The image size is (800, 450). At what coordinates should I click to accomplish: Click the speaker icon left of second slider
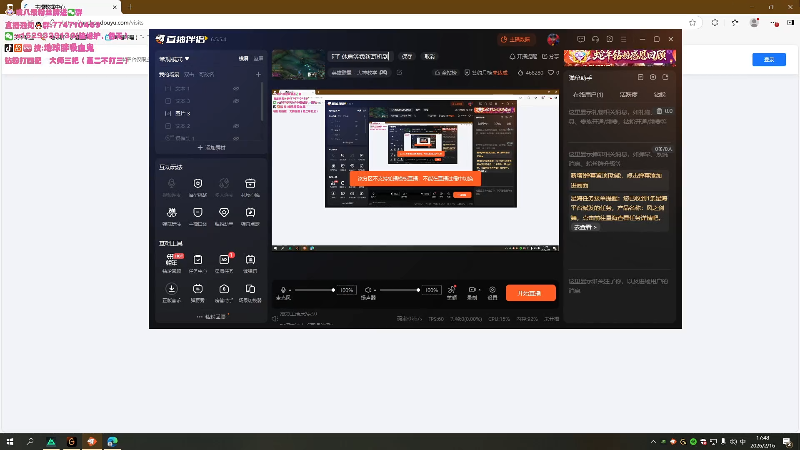(x=368, y=290)
